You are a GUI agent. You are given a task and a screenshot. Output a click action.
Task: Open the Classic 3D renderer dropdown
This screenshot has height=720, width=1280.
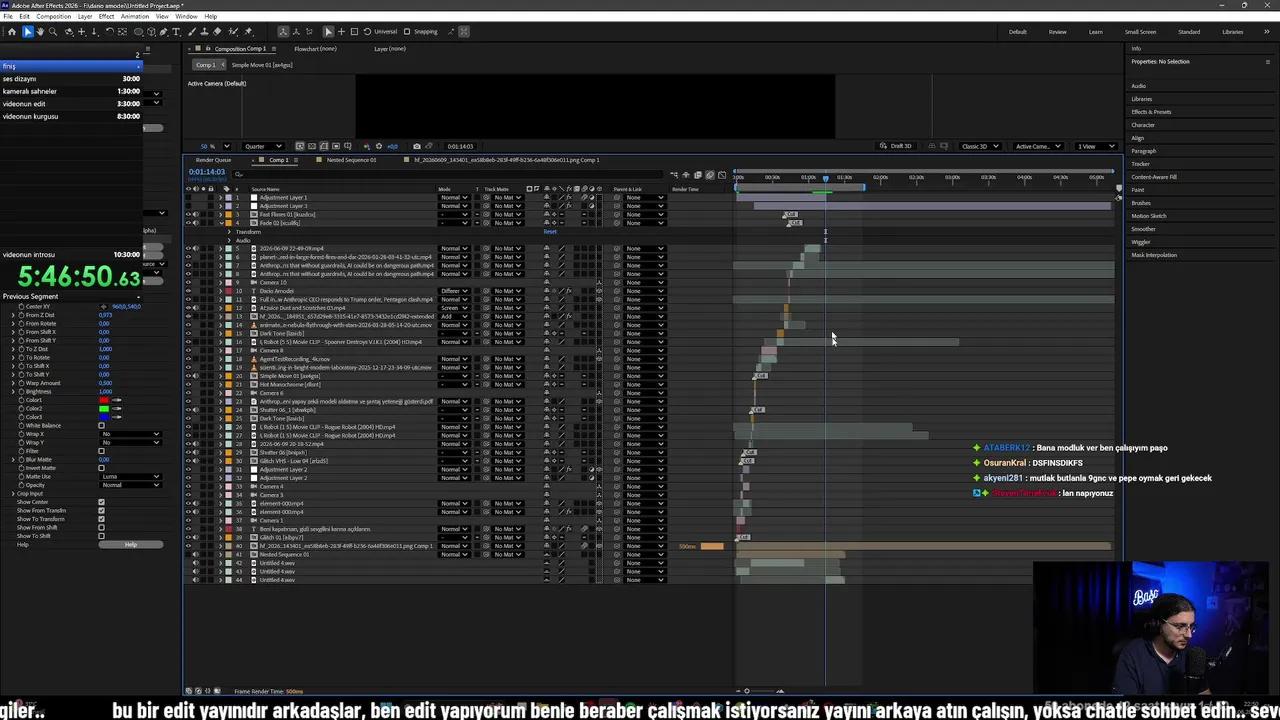tap(980, 146)
